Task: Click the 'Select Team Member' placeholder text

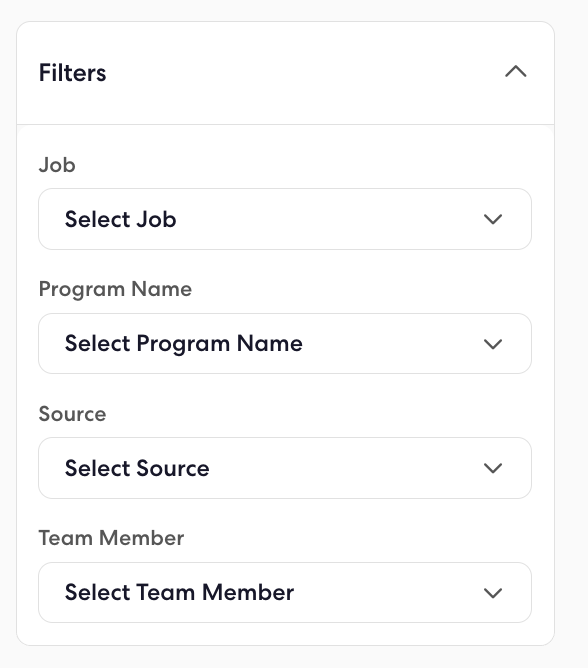Action: [x=179, y=593]
